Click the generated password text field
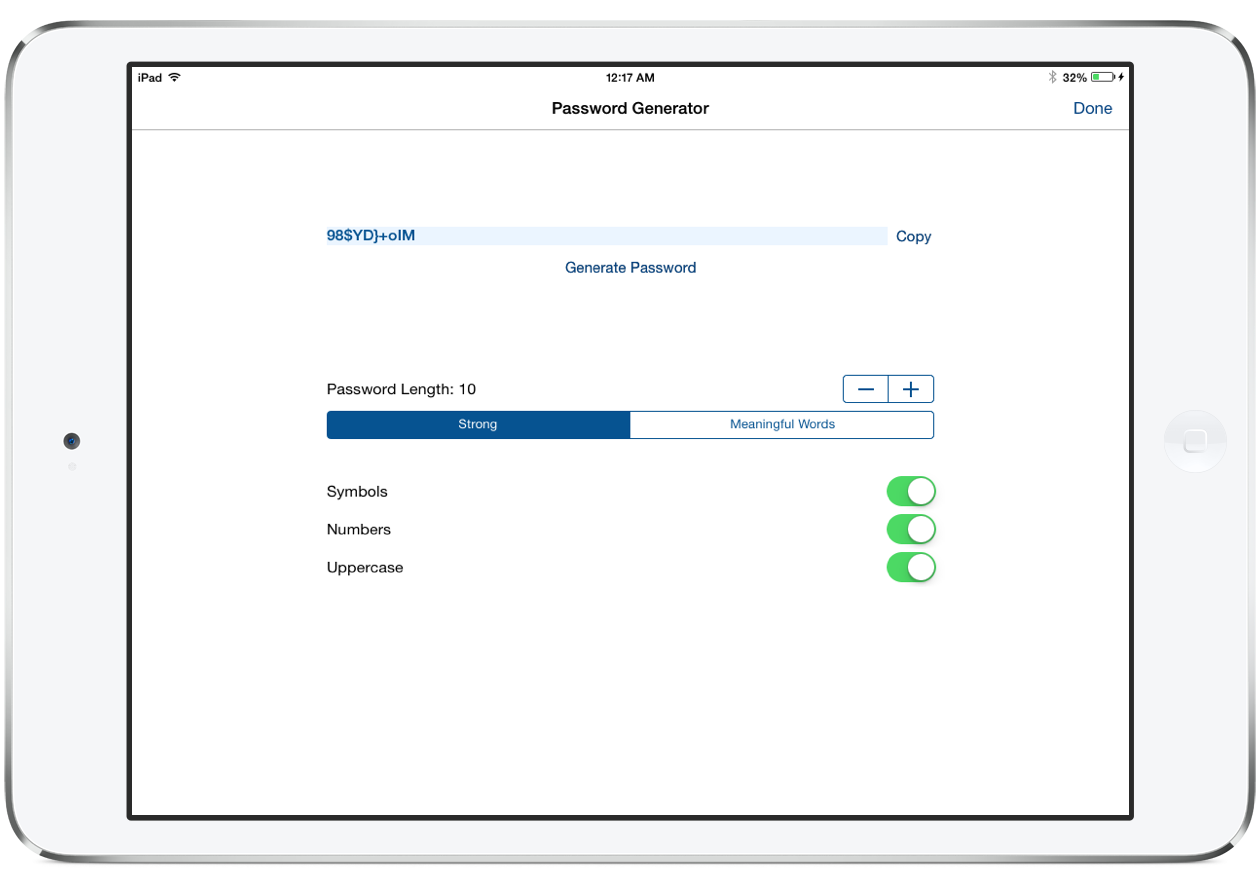1260x880 pixels. pos(606,236)
